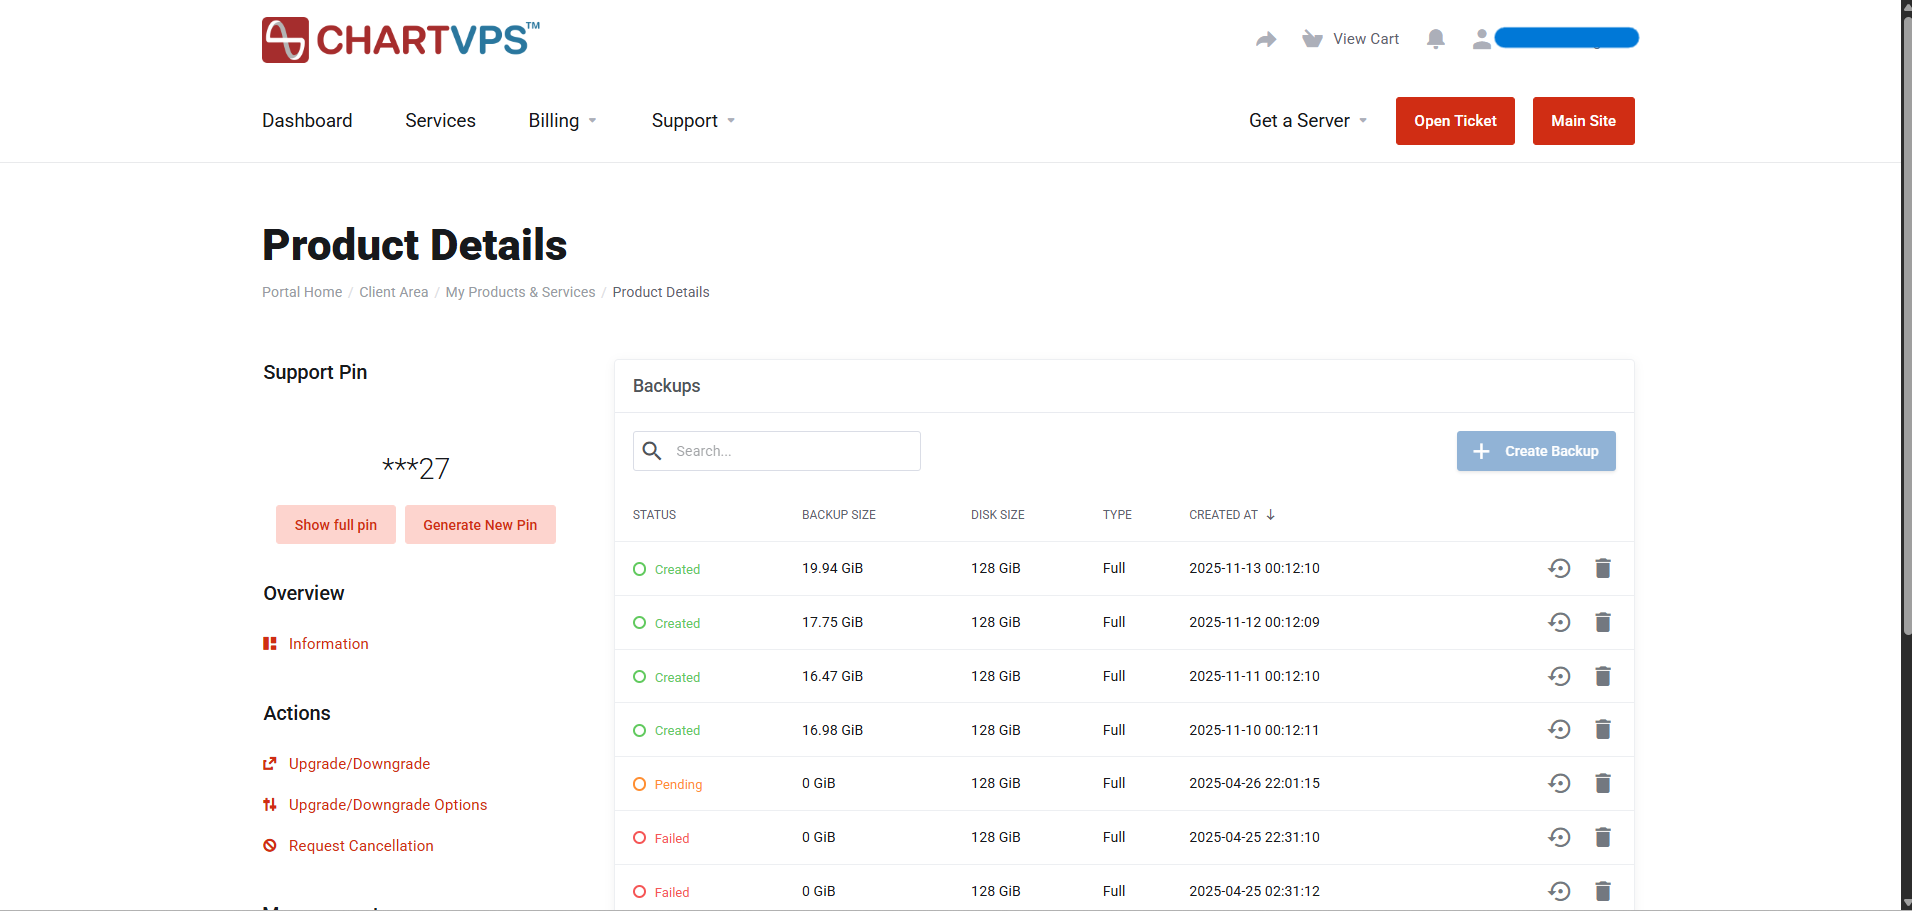This screenshot has height=911, width=1912.
Task: Delete the 2025-11-12 backup
Action: 1602,623
